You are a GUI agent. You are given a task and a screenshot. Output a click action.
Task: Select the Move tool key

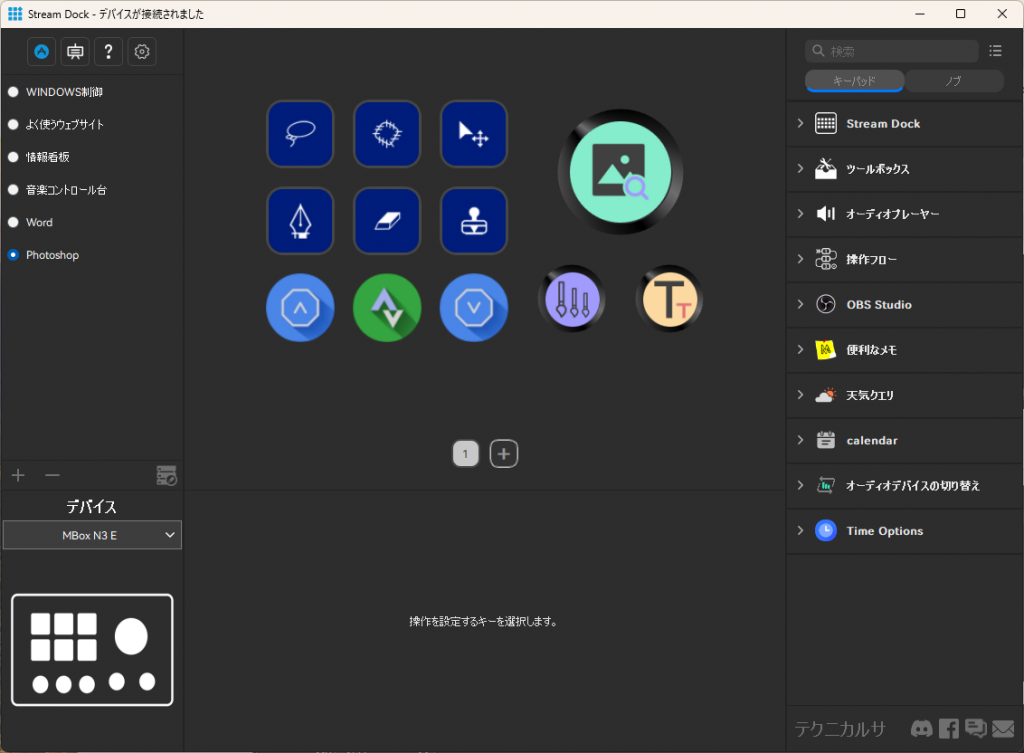pos(473,134)
